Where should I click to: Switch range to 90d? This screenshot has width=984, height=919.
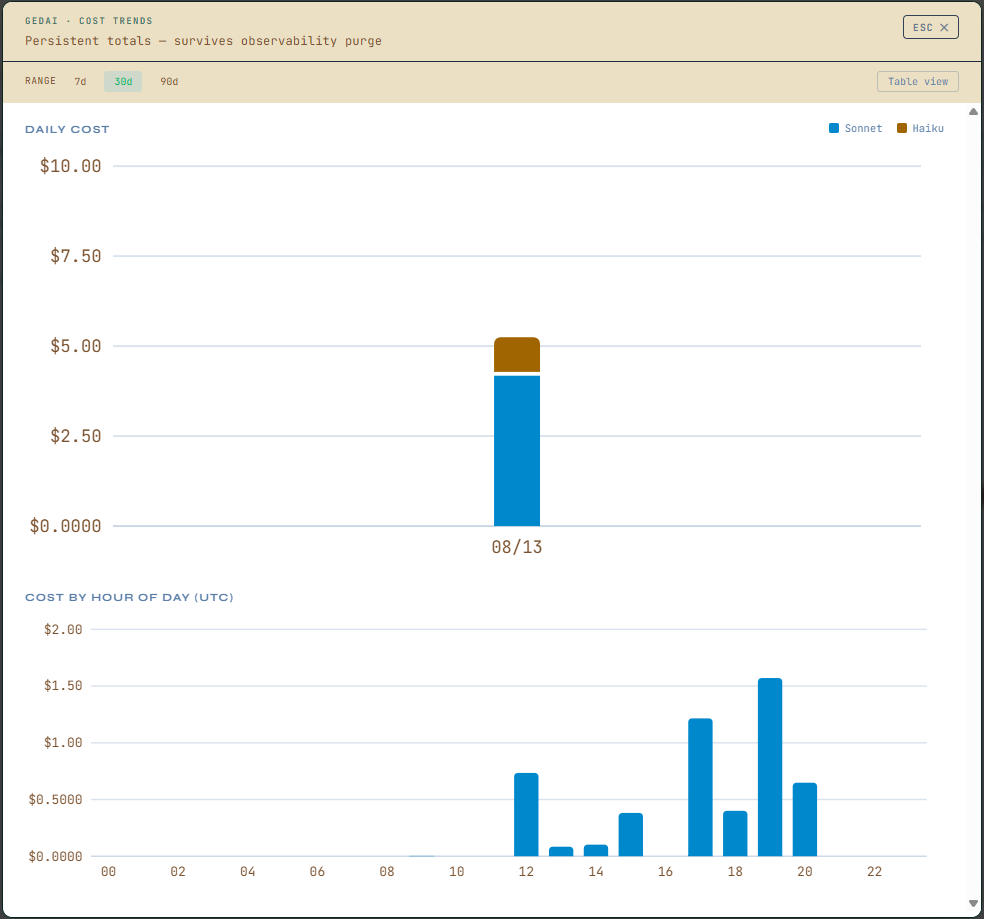click(x=169, y=82)
